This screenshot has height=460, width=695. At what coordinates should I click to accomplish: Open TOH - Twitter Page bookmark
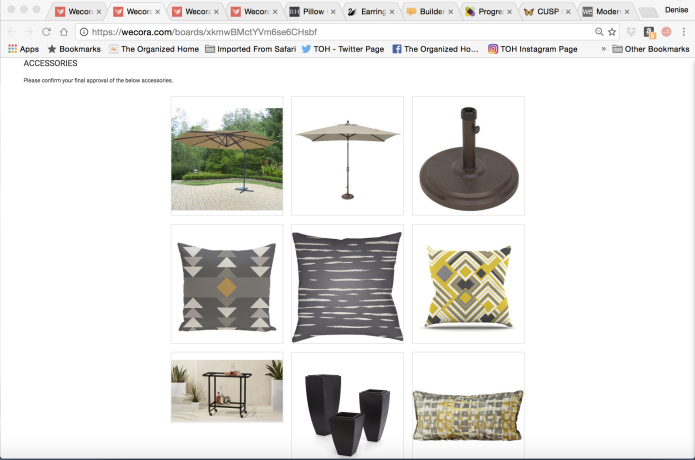343,49
